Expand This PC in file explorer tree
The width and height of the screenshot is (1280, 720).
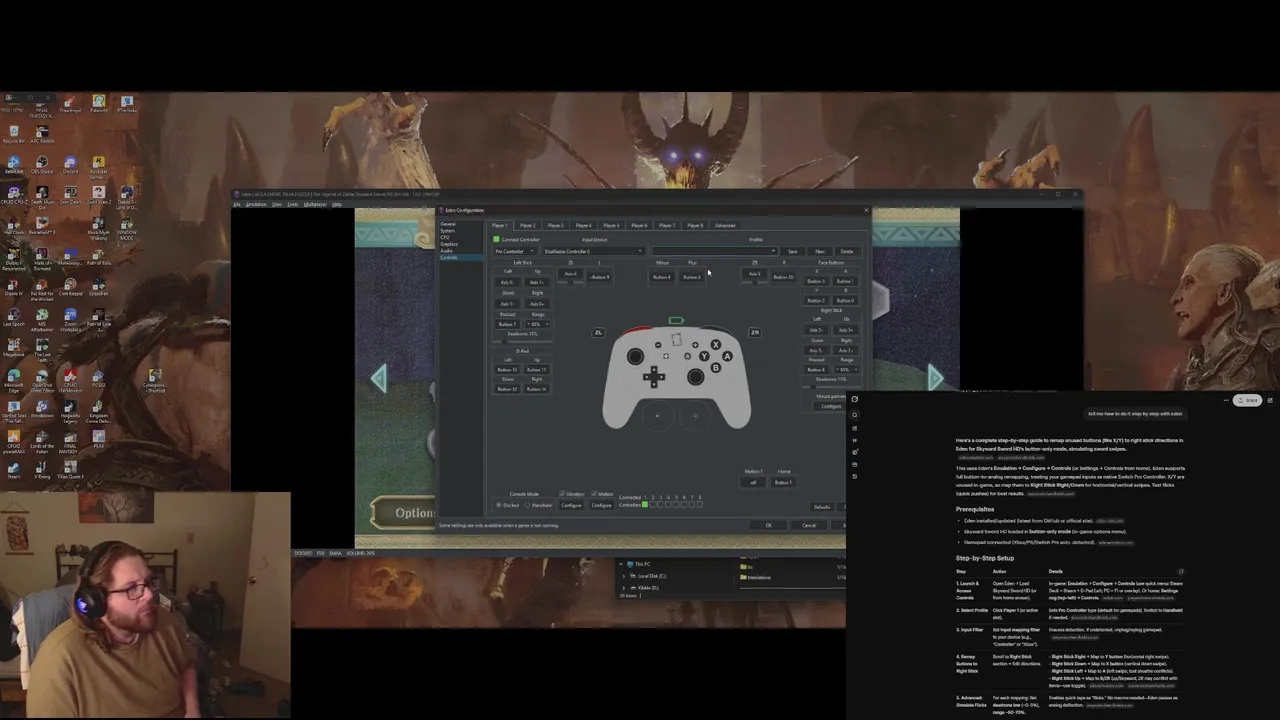622,564
